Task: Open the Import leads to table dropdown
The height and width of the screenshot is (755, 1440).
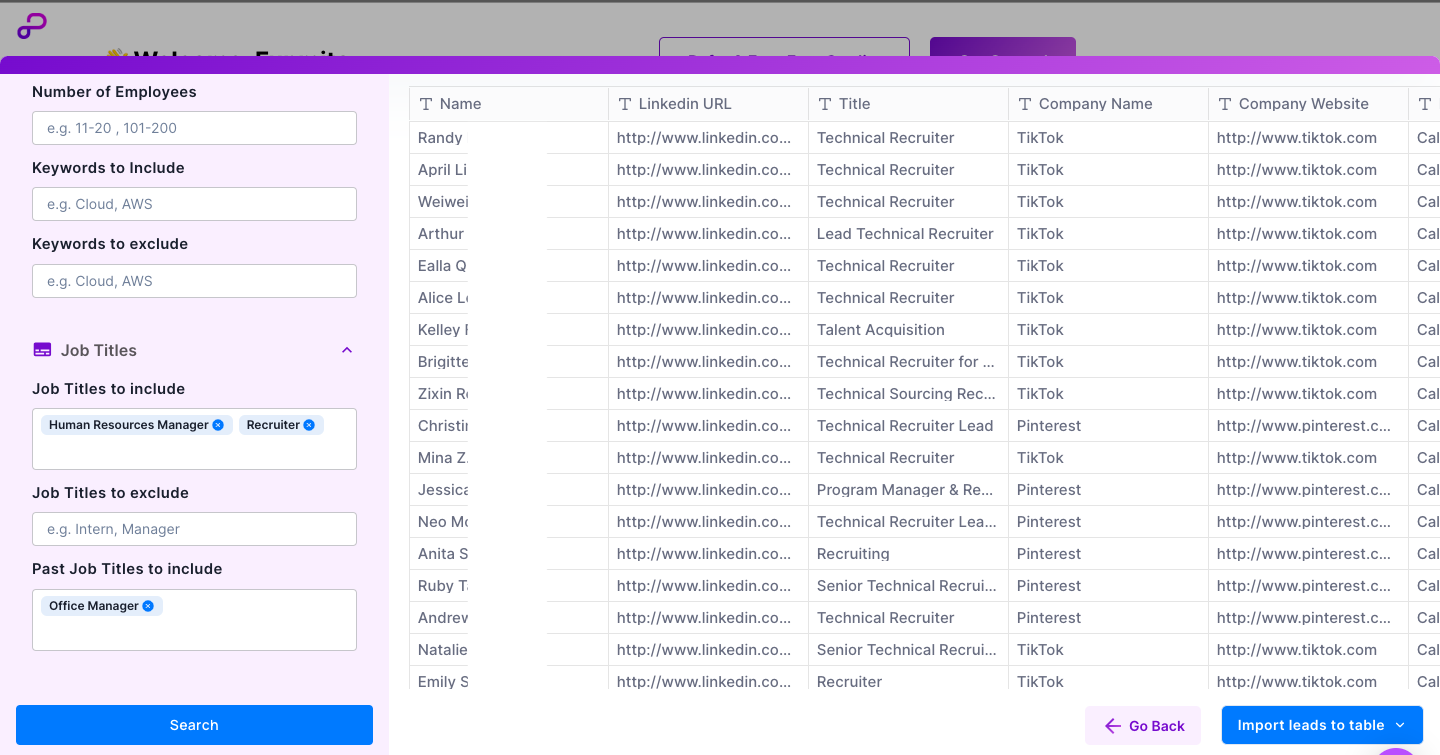Action: coord(1399,725)
